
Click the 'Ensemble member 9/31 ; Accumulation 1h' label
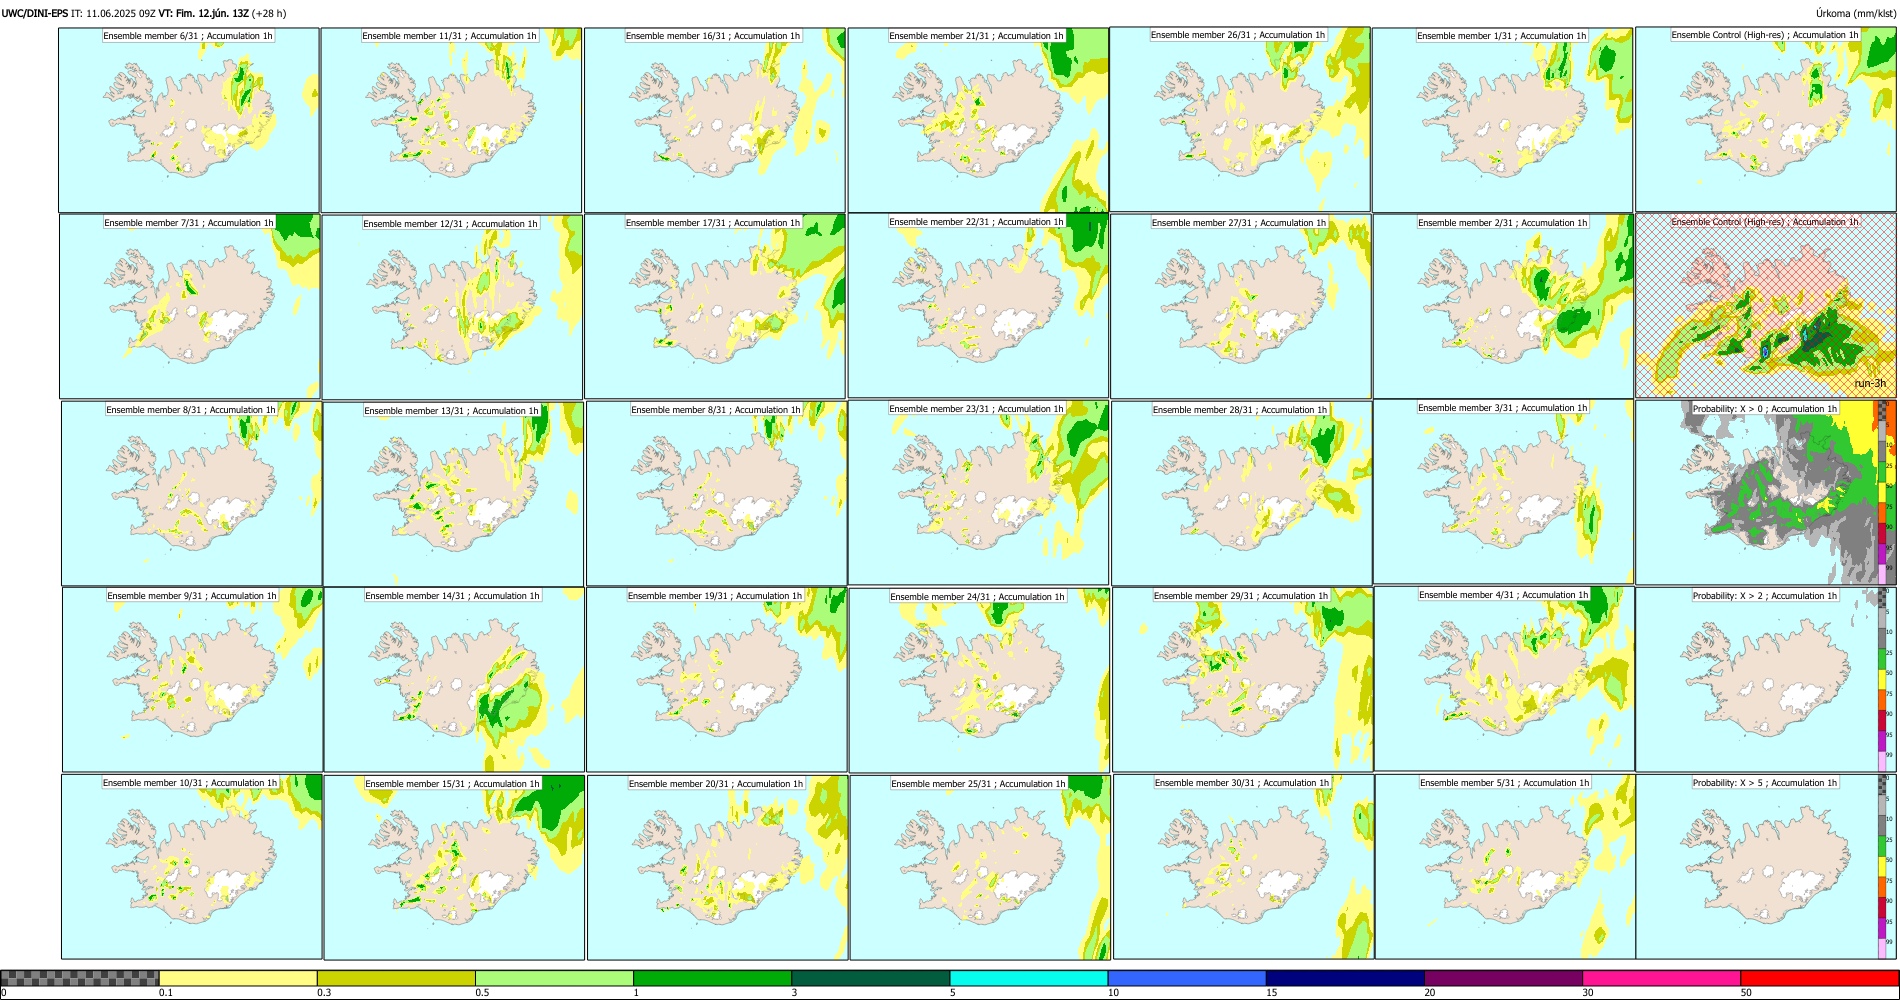click(x=192, y=596)
